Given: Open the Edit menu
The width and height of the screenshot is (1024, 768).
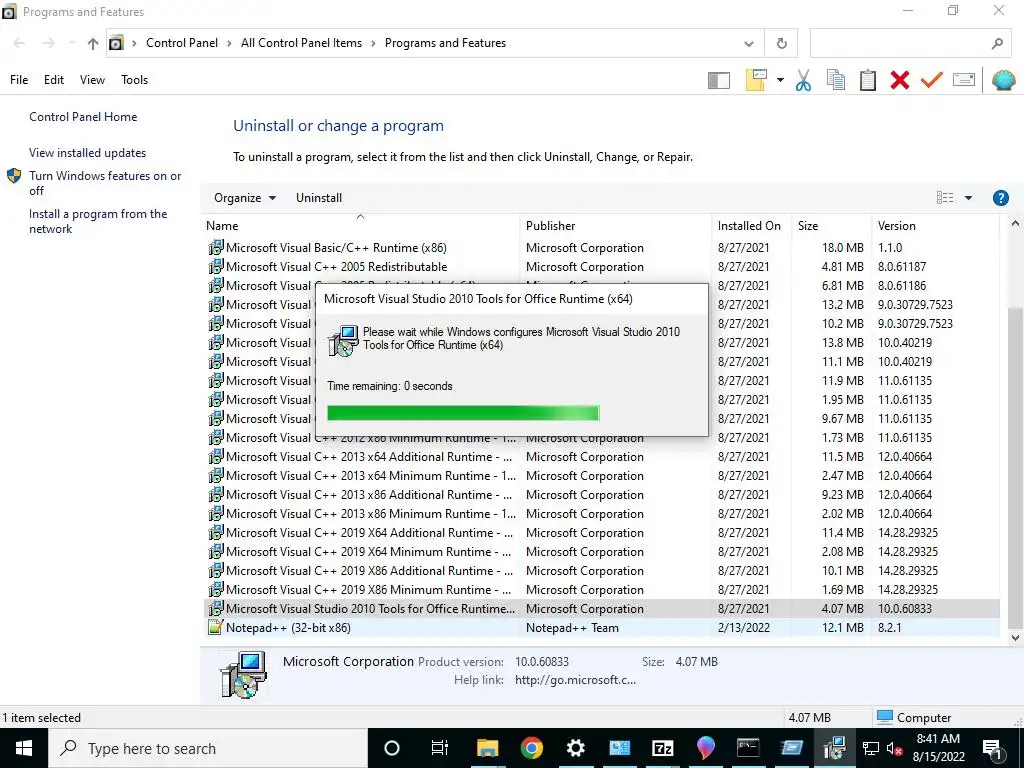Looking at the screenshot, I should pos(54,80).
